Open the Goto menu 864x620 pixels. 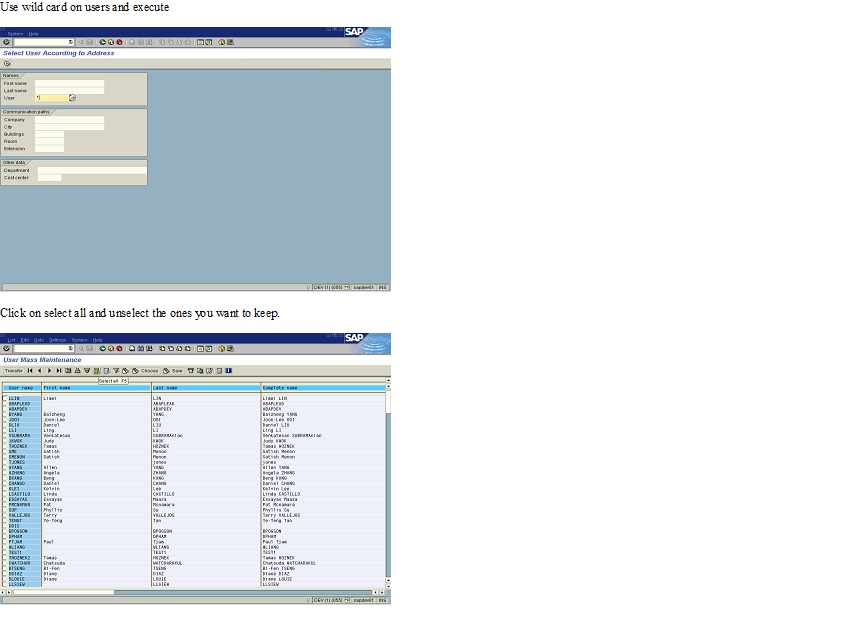[38, 340]
